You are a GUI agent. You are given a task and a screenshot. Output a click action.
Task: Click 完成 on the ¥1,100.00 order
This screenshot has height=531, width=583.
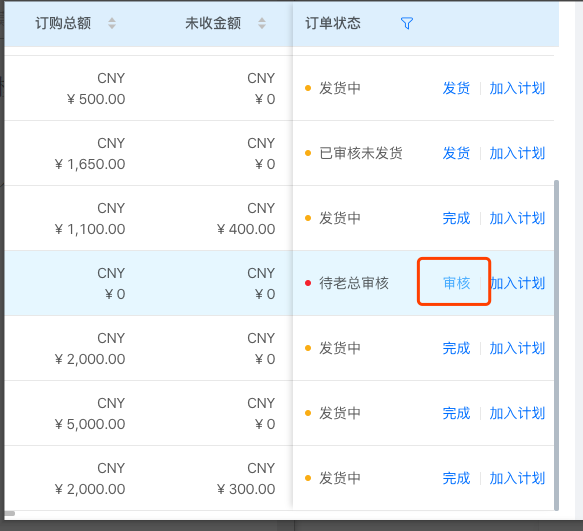(x=456, y=218)
